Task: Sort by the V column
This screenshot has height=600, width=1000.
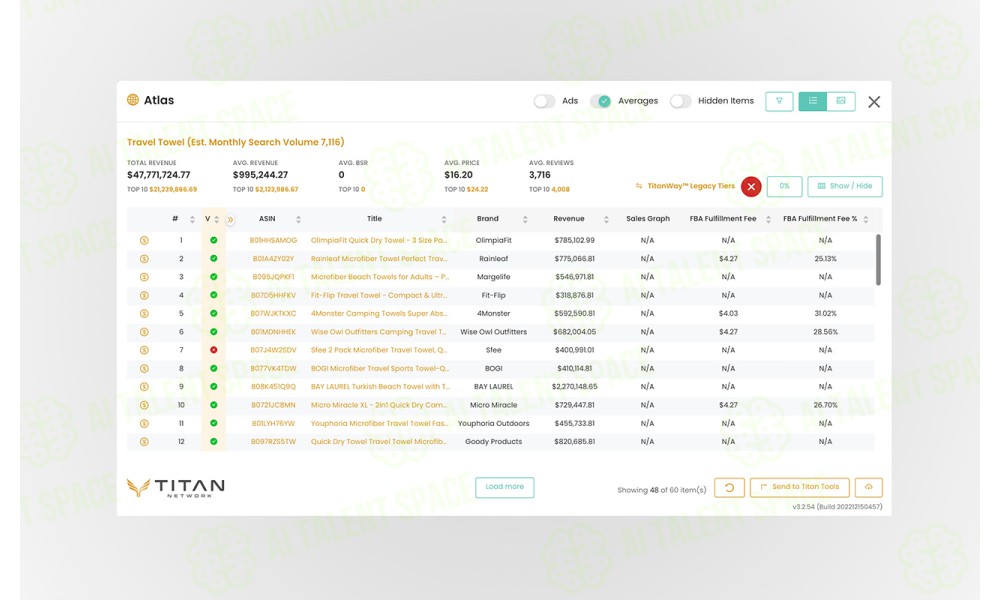Action: (x=217, y=219)
